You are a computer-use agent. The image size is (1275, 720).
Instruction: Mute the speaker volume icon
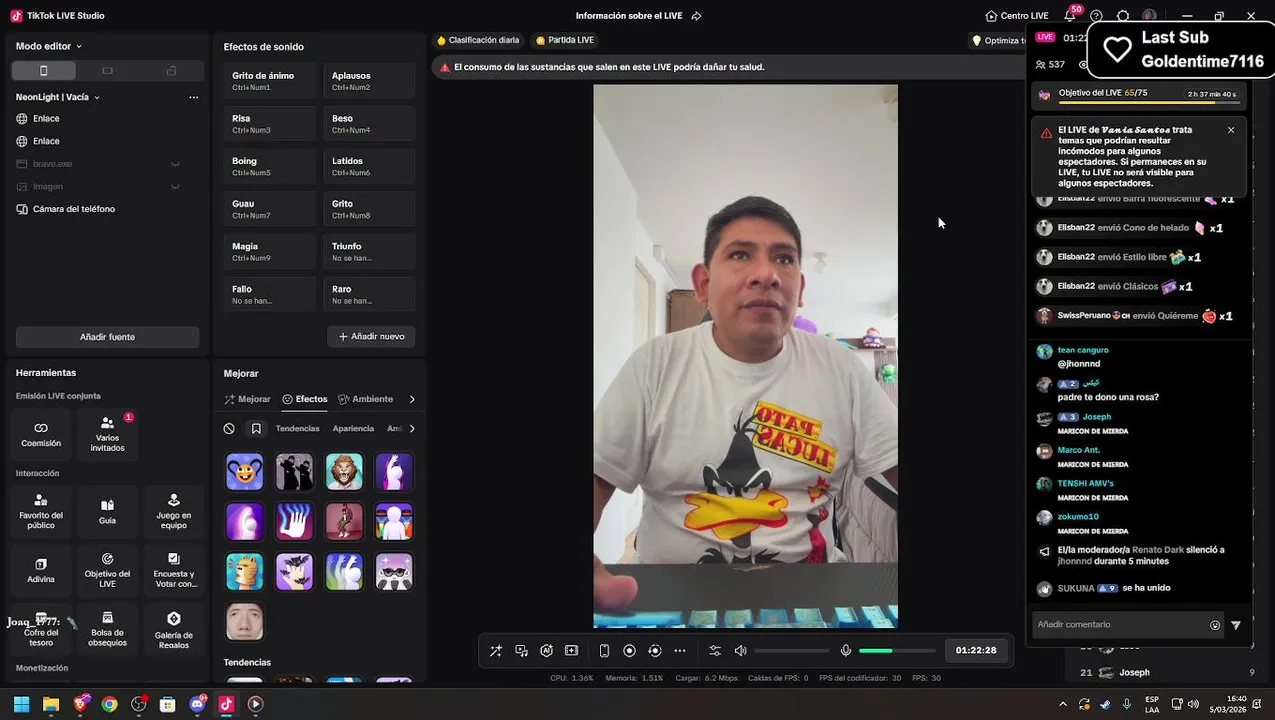(x=740, y=650)
